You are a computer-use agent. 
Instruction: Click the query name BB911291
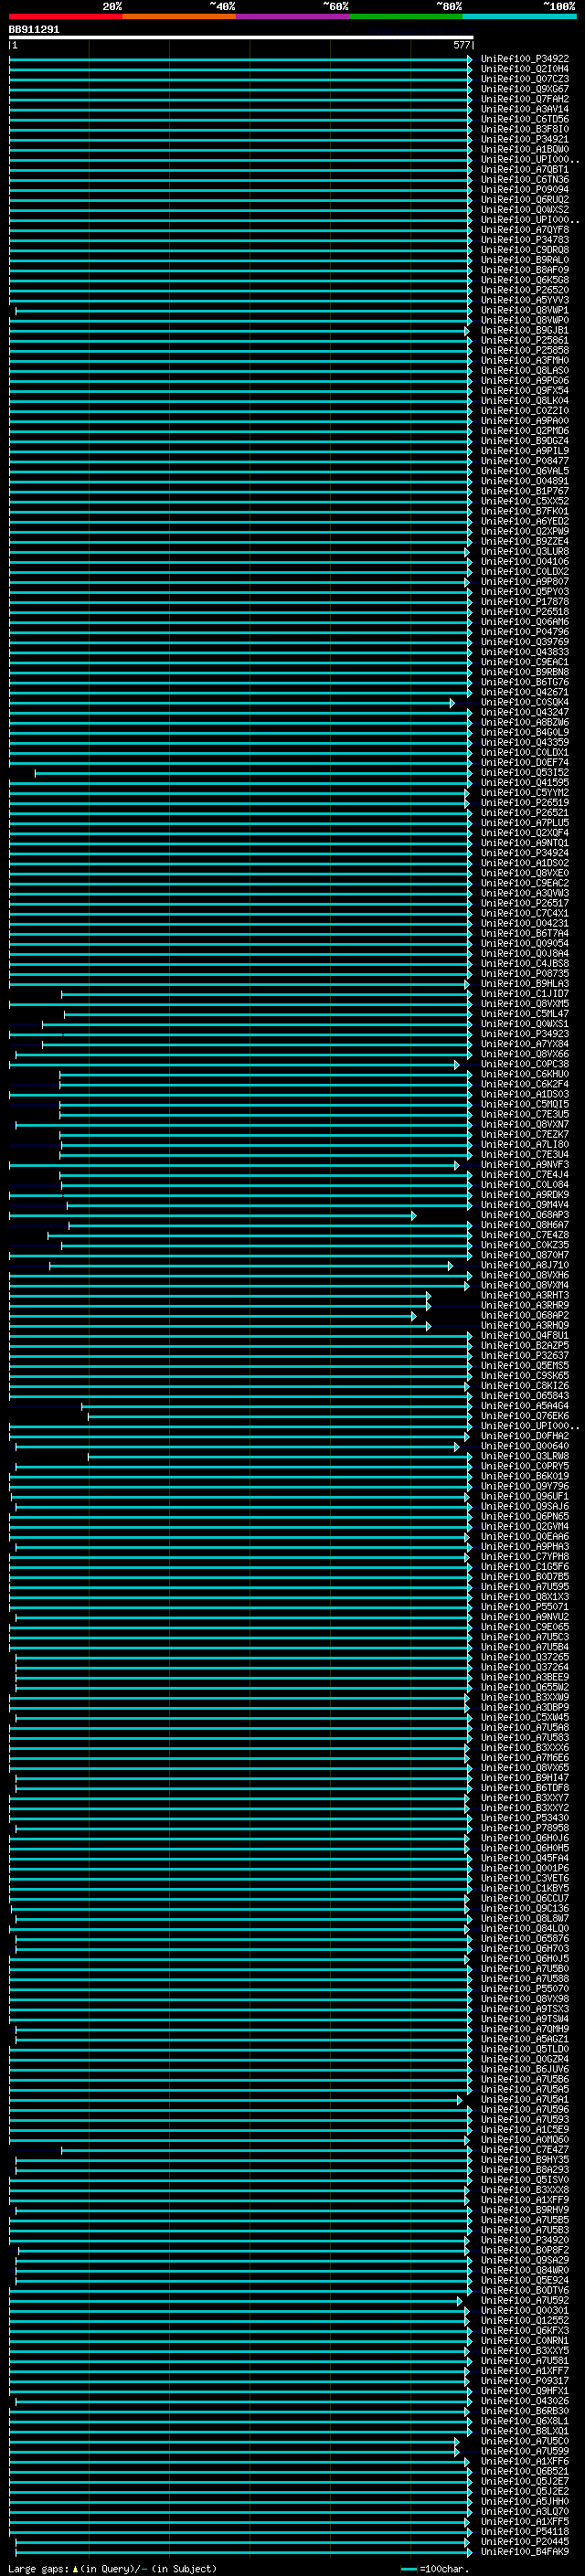point(34,30)
